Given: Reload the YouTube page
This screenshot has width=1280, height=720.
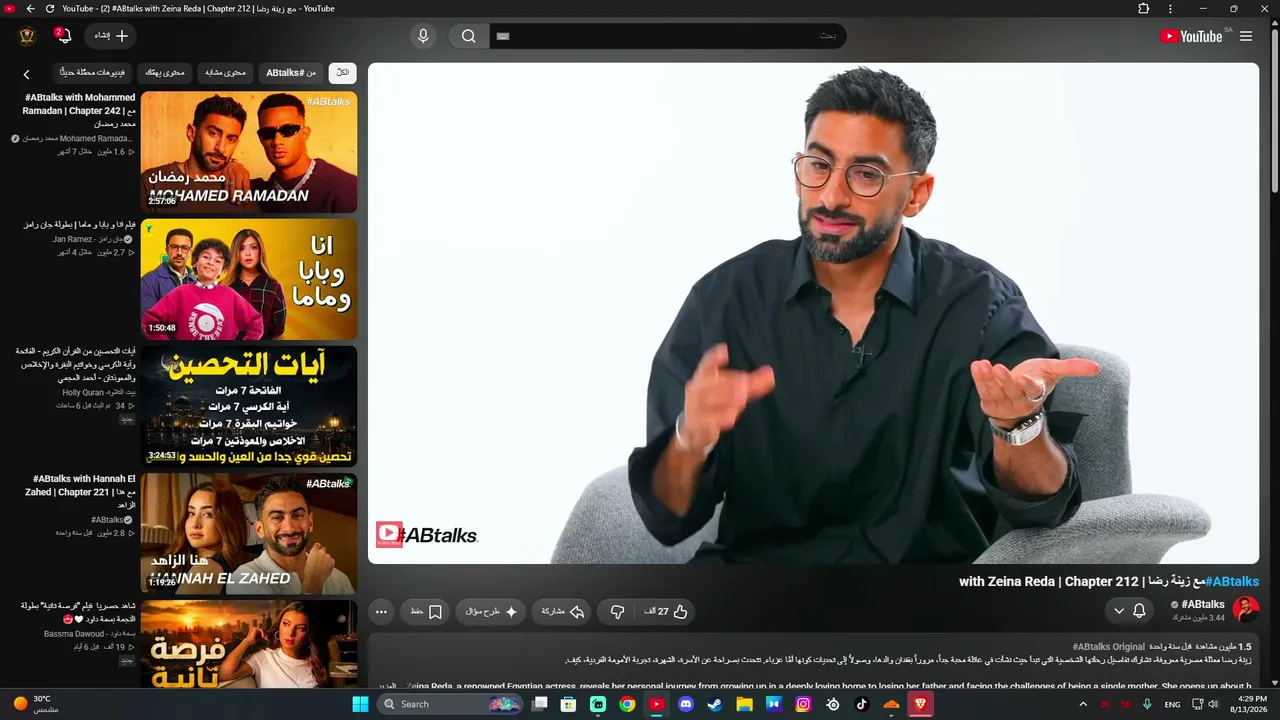Looking at the screenshot, I should (50, 9).
